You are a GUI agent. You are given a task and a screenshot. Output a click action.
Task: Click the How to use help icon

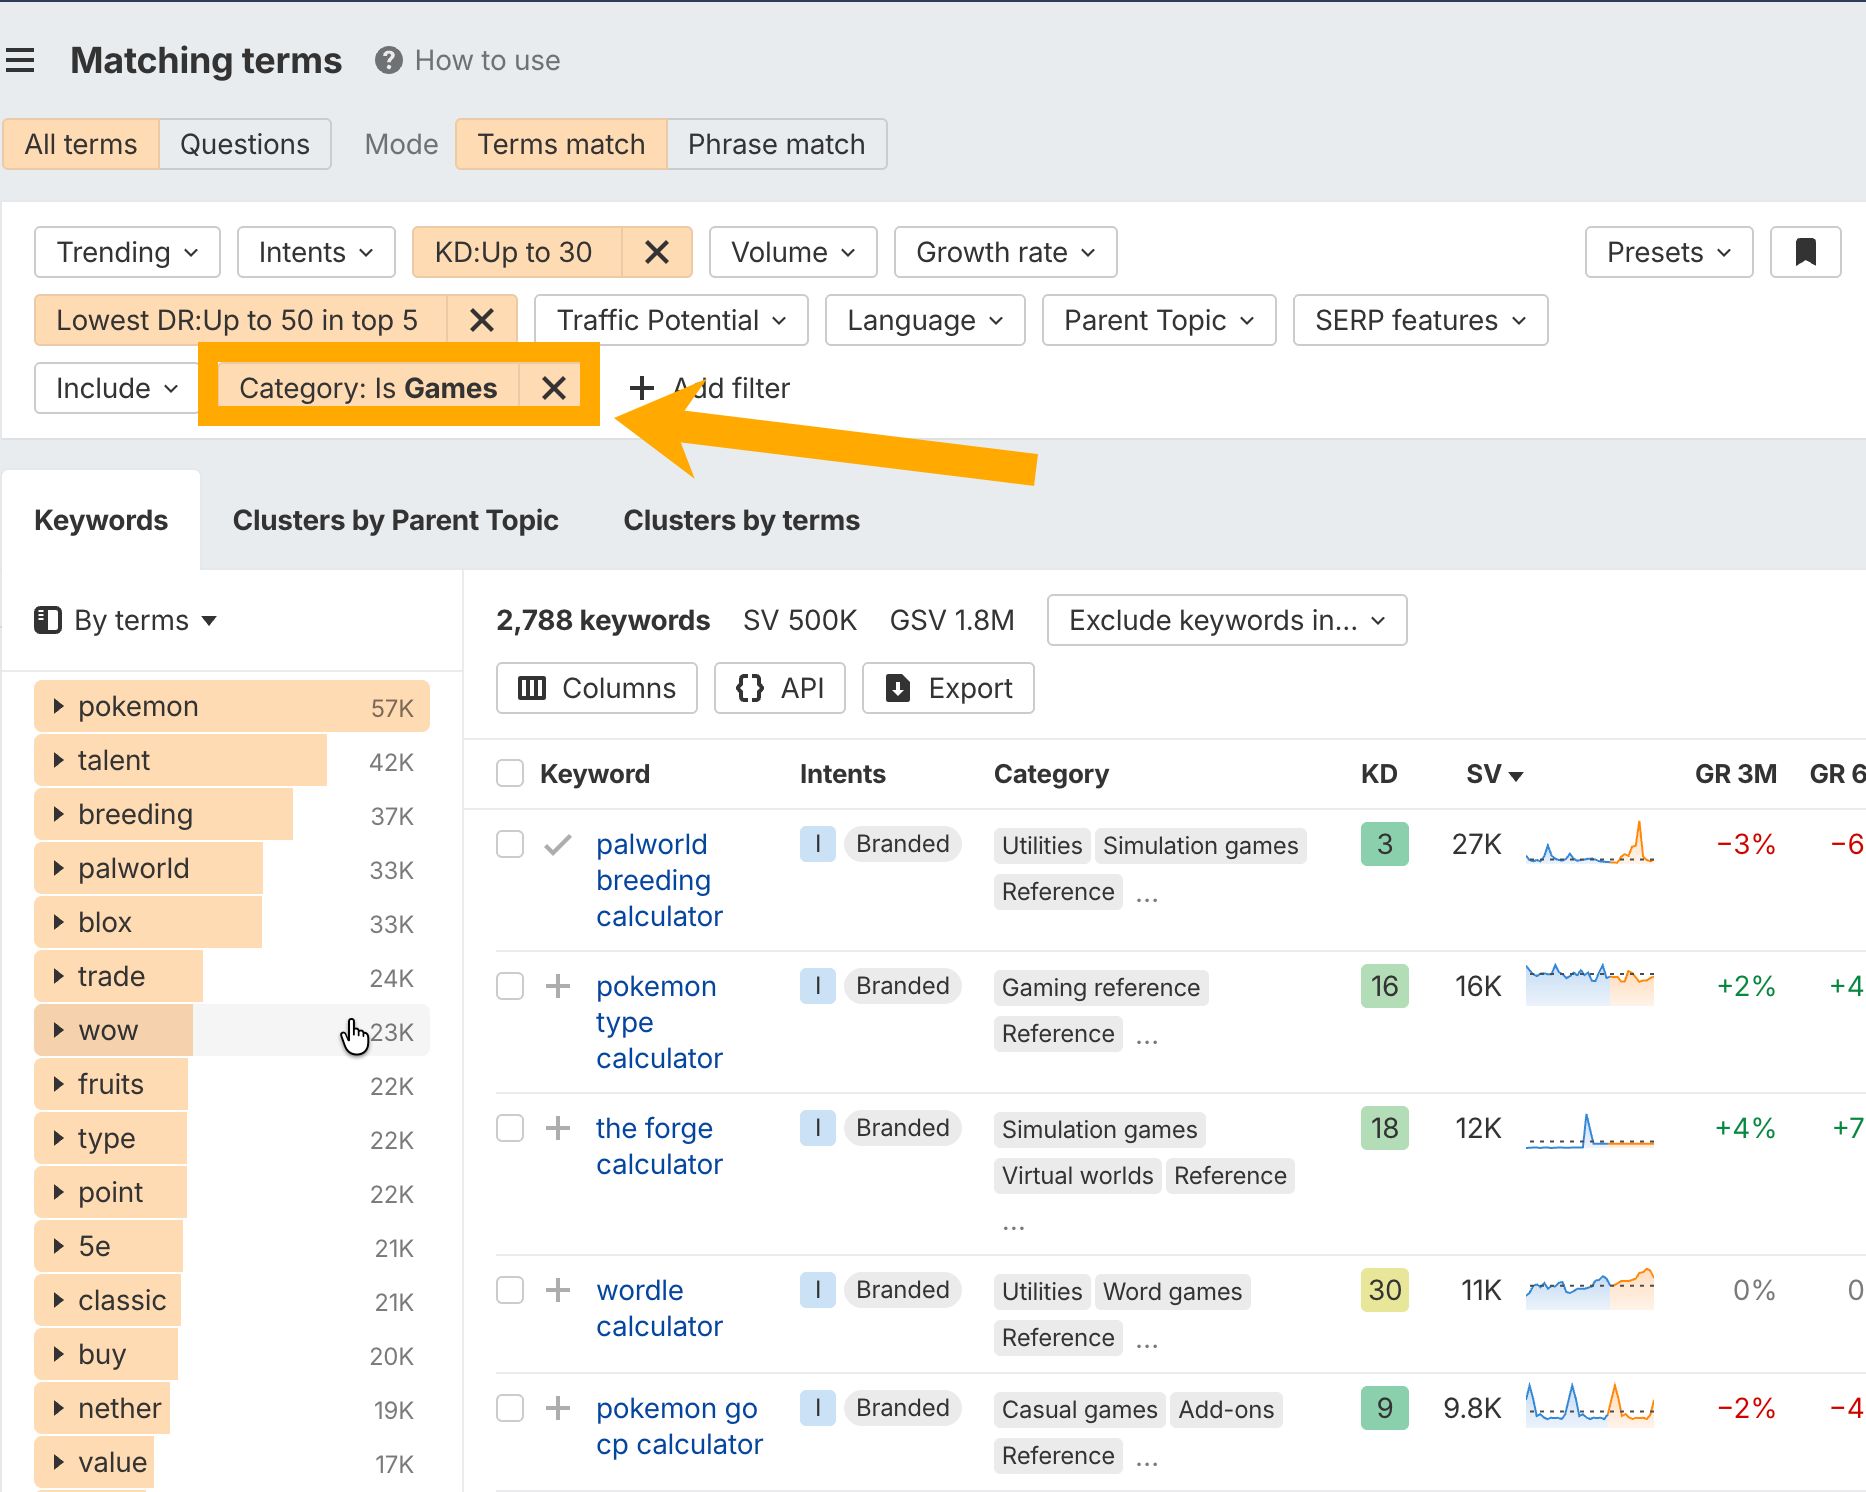click(x=388, y=60)
